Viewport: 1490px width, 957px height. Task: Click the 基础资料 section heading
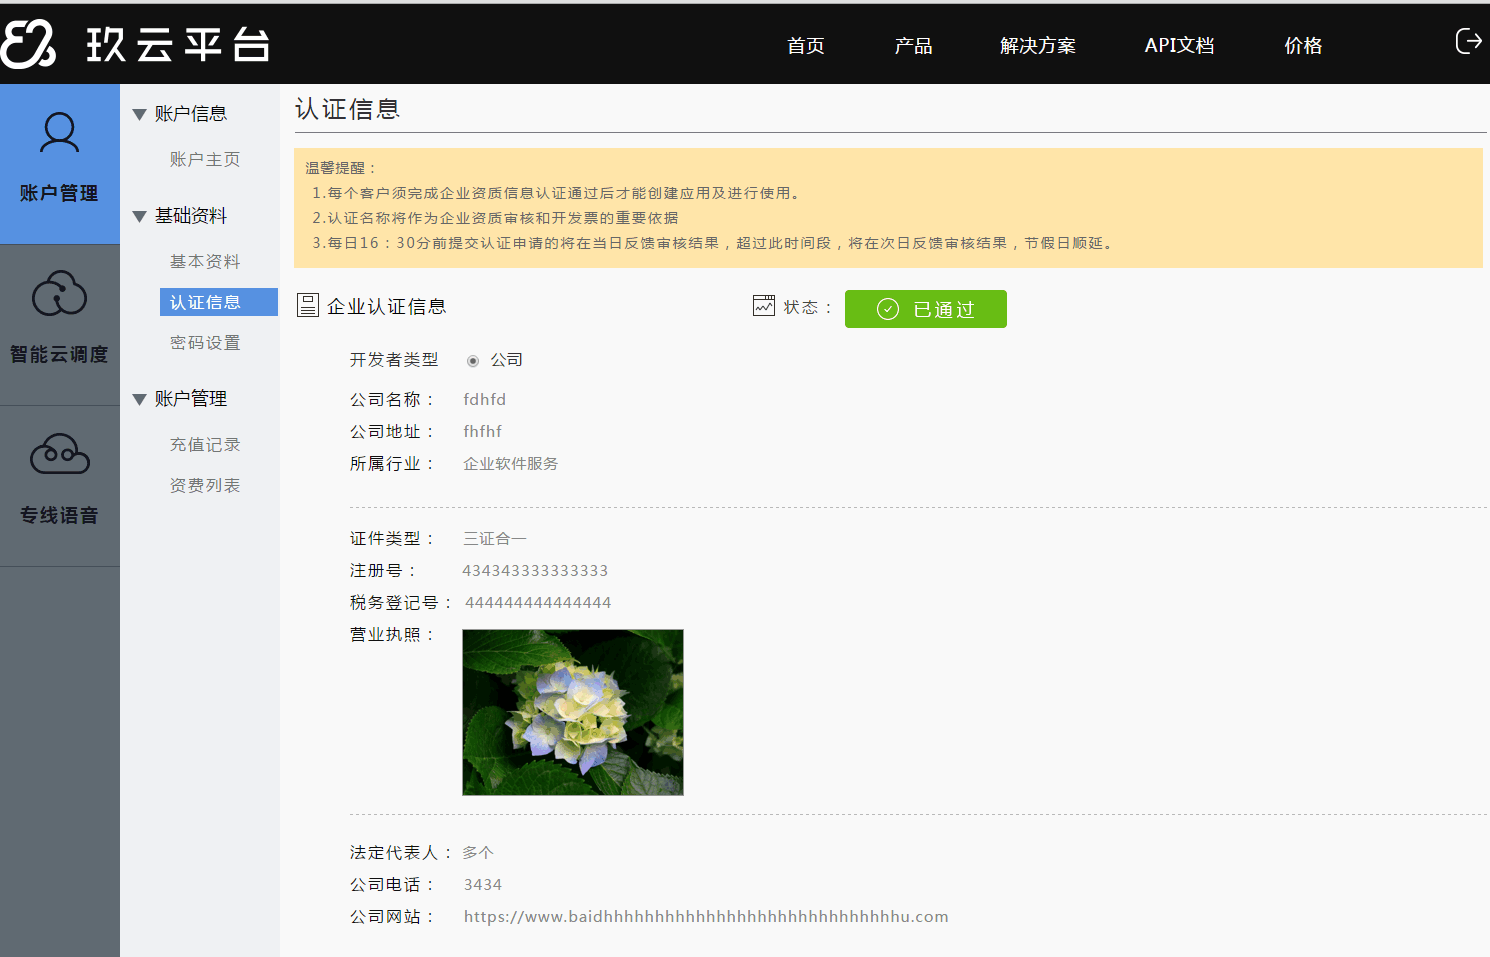click(191, 216)
